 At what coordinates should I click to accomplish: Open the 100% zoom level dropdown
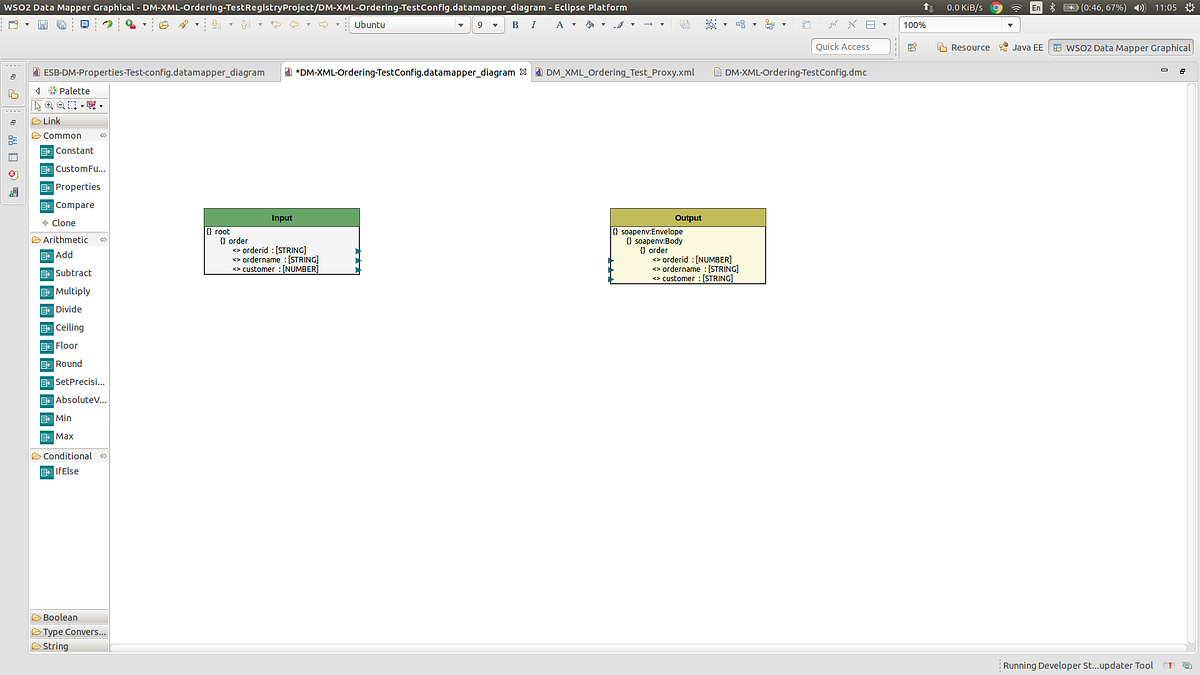[x=1010, y=24]
